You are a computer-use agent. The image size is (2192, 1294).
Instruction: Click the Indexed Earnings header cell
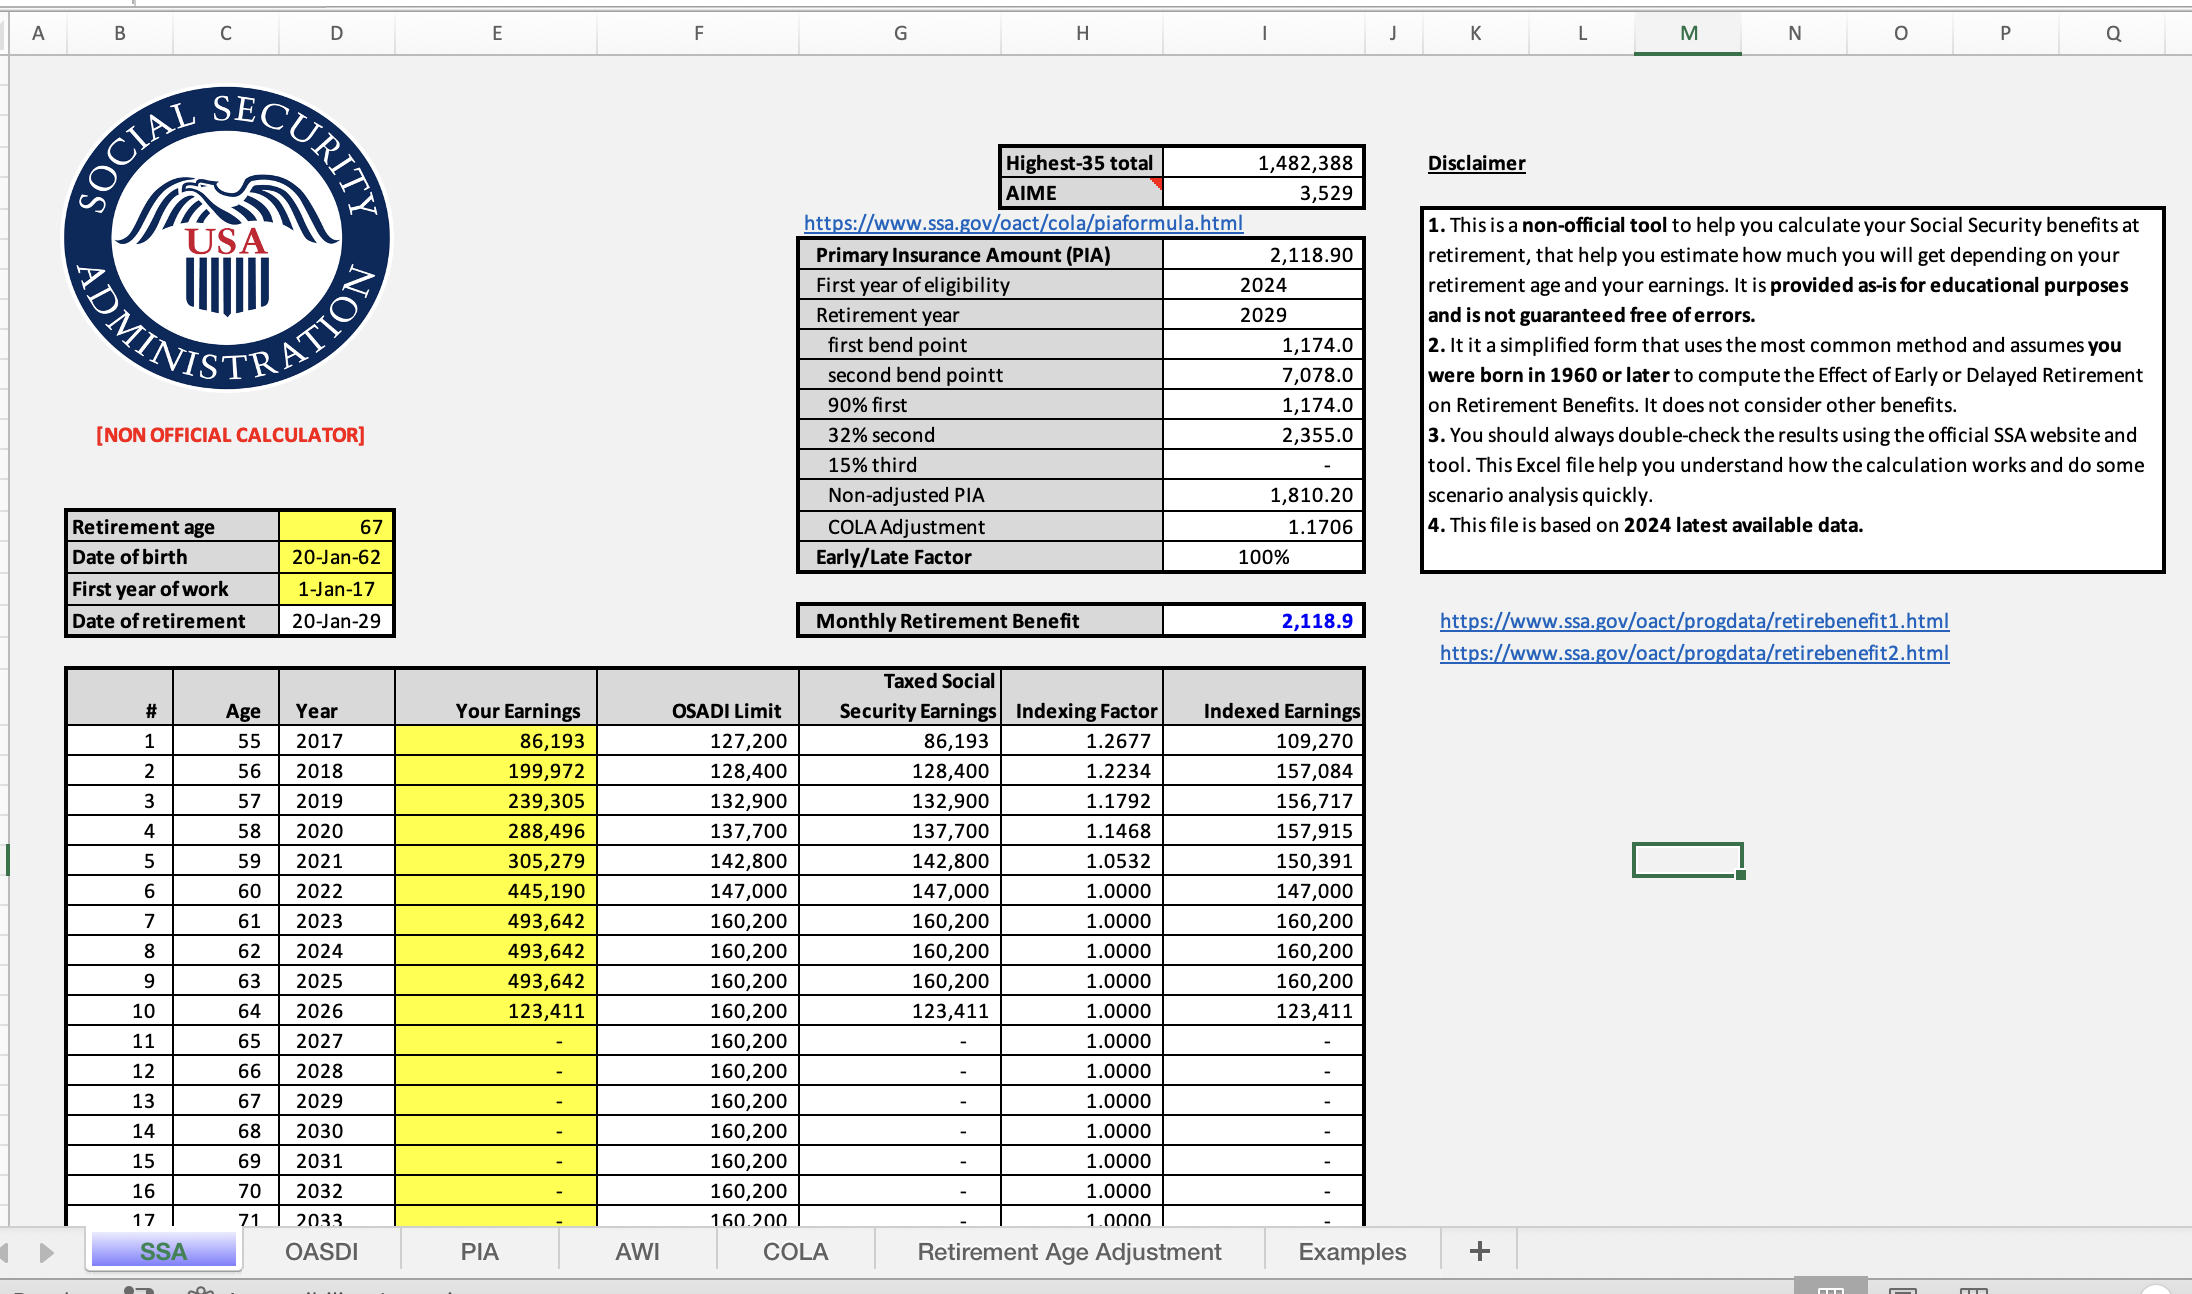tap(1263, 698)
